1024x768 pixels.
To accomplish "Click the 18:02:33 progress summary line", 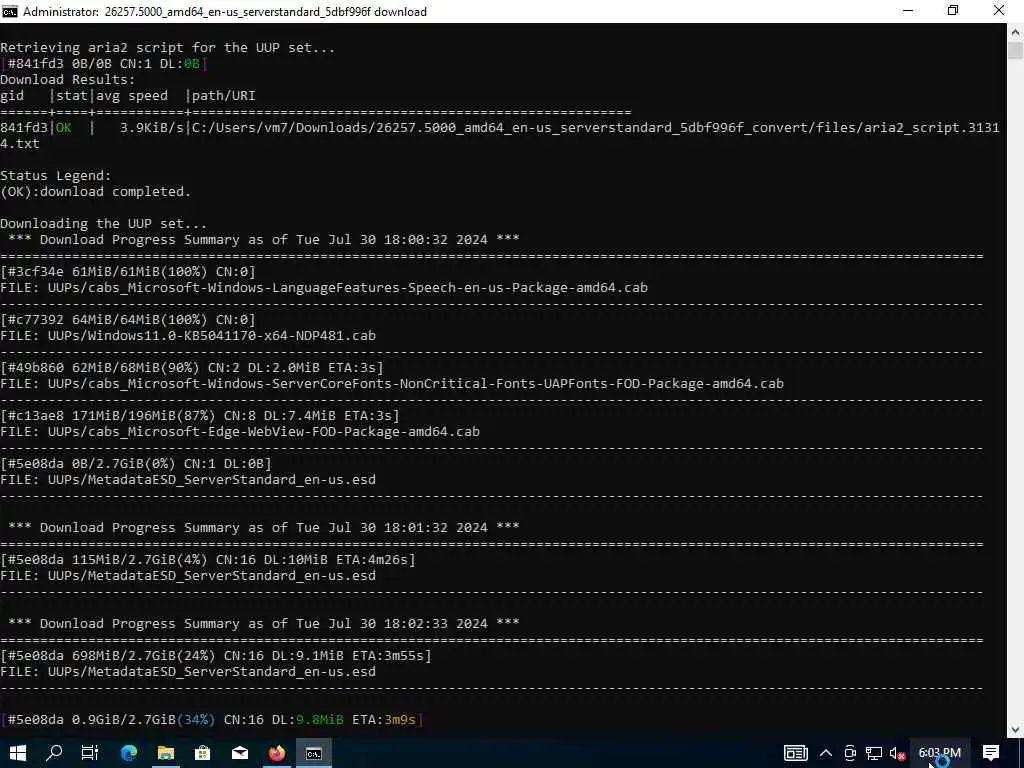I will click(x=264, y=624).
